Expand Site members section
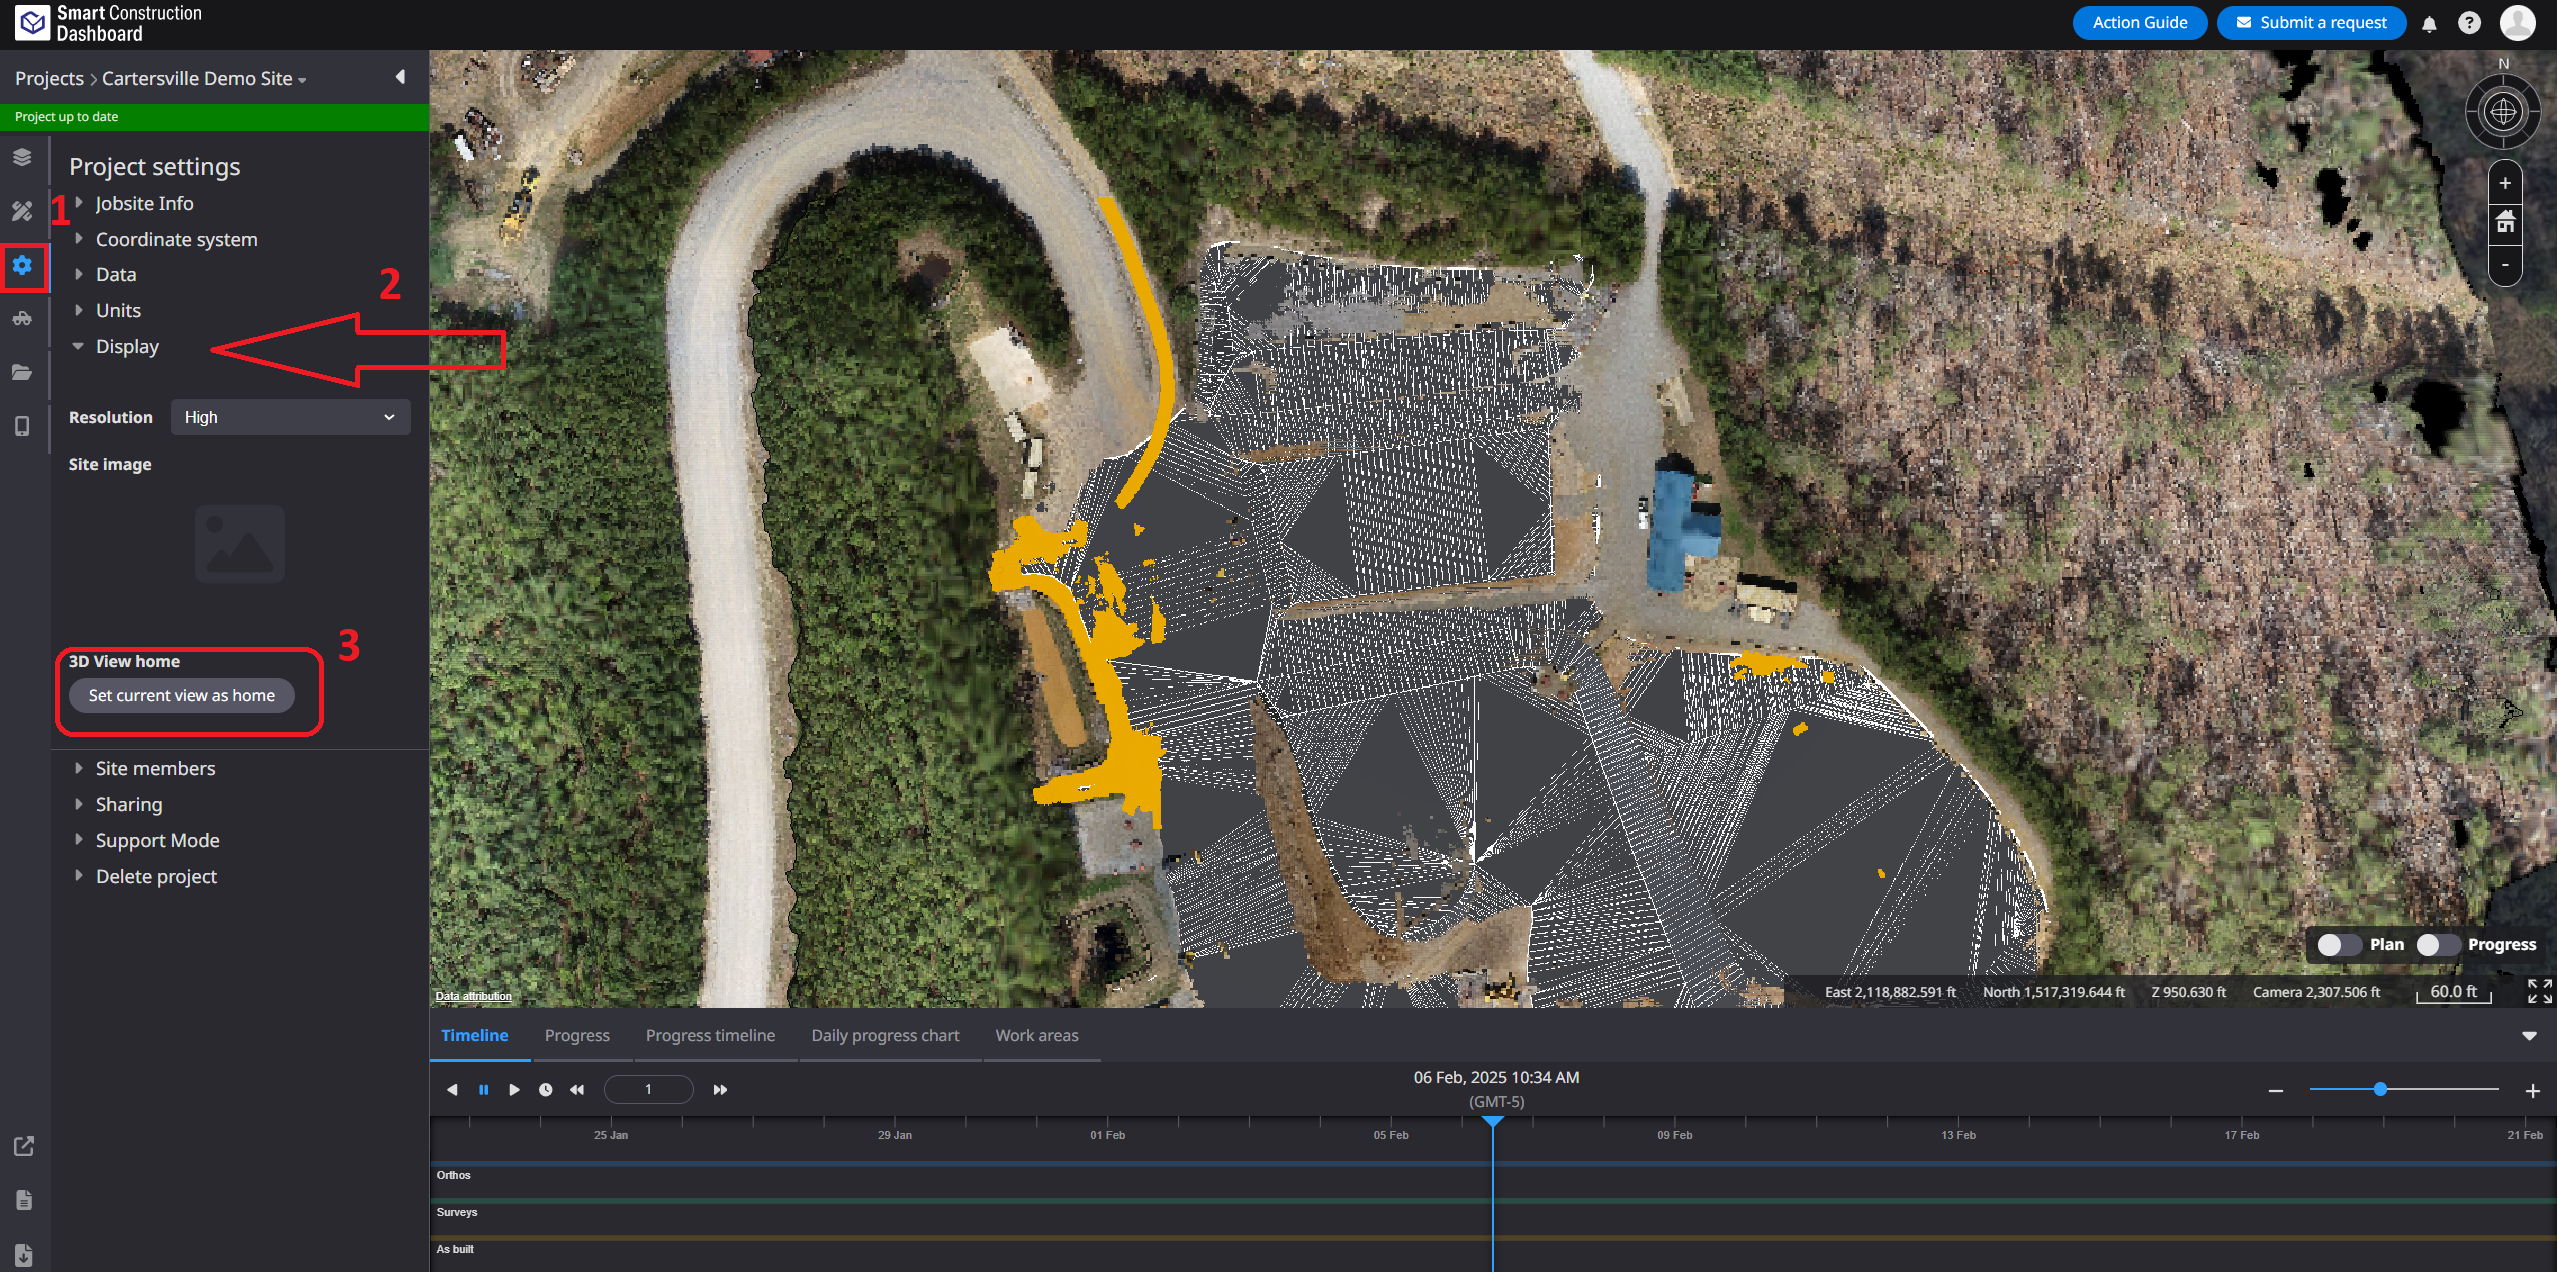 (x=155, y=768)
